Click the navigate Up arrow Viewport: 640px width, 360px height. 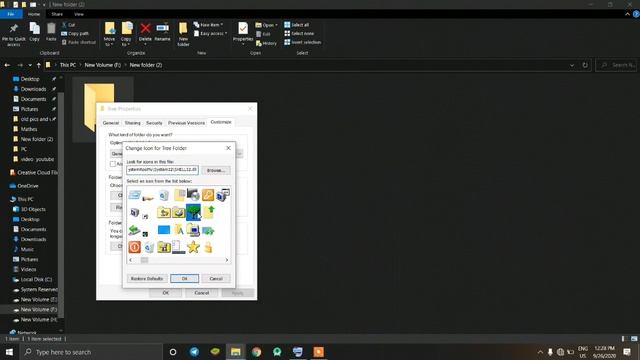pyautogui.click(x=38, y=65)
